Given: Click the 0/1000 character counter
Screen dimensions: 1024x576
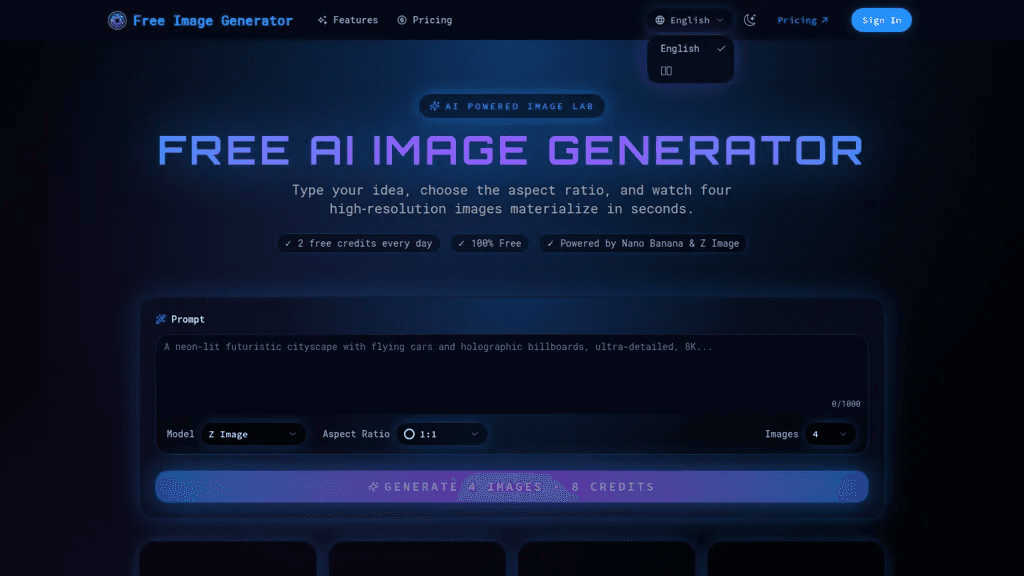Looking at the screenshot, I should pyautogui.click(x=846, y=404).
